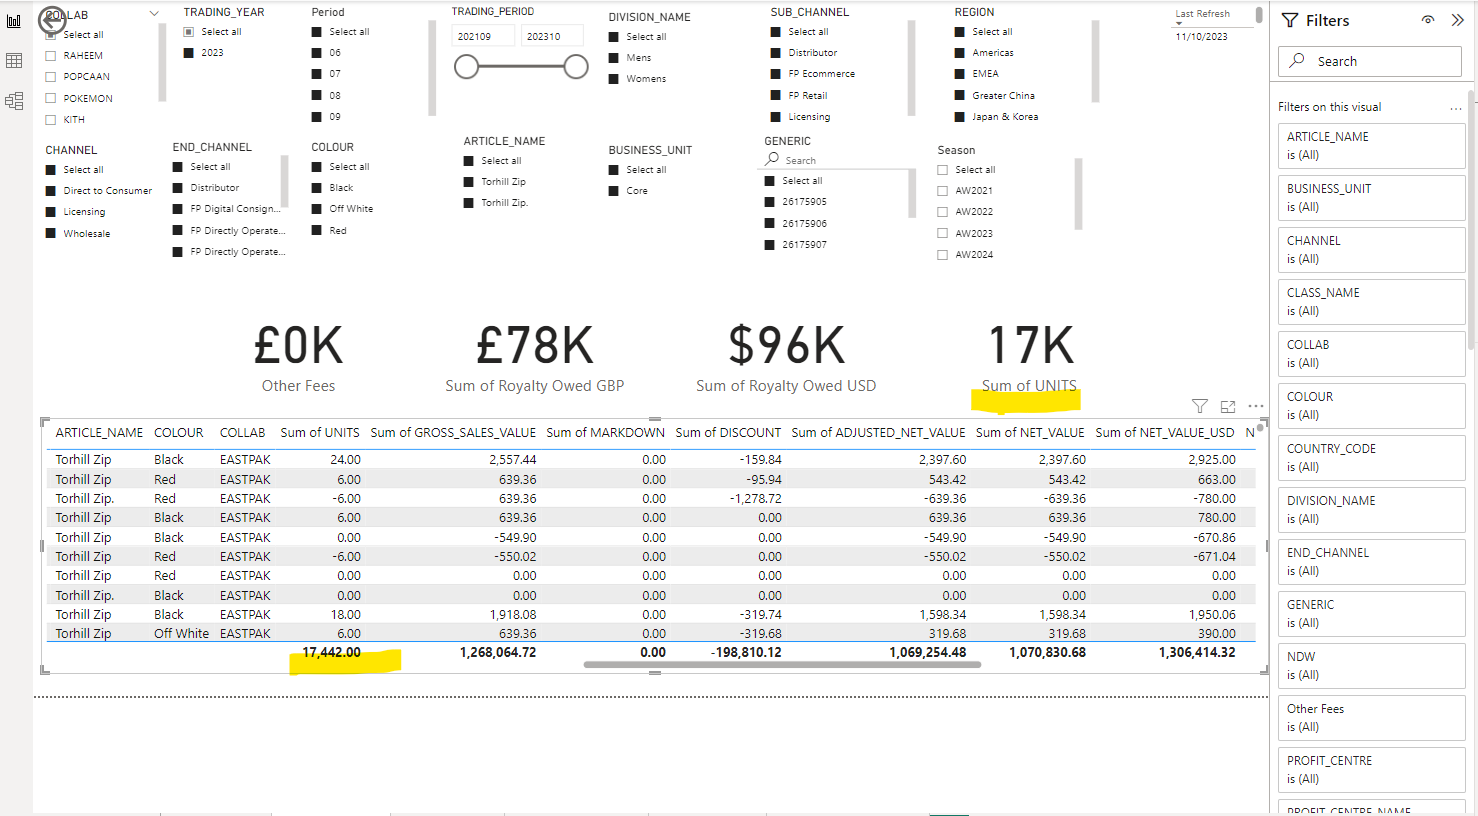Toggle the EMEA region checkbox

[960, 74]
